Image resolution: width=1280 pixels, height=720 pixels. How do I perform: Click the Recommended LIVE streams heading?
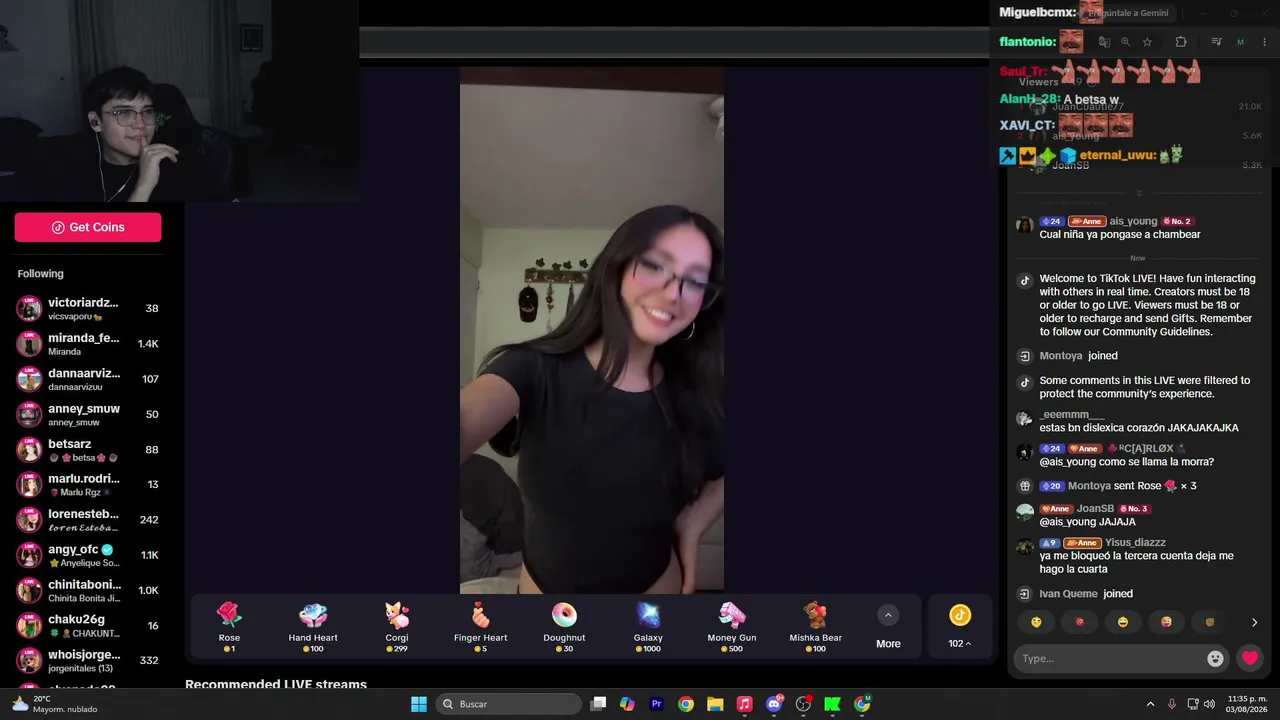(x=276, y=685)
